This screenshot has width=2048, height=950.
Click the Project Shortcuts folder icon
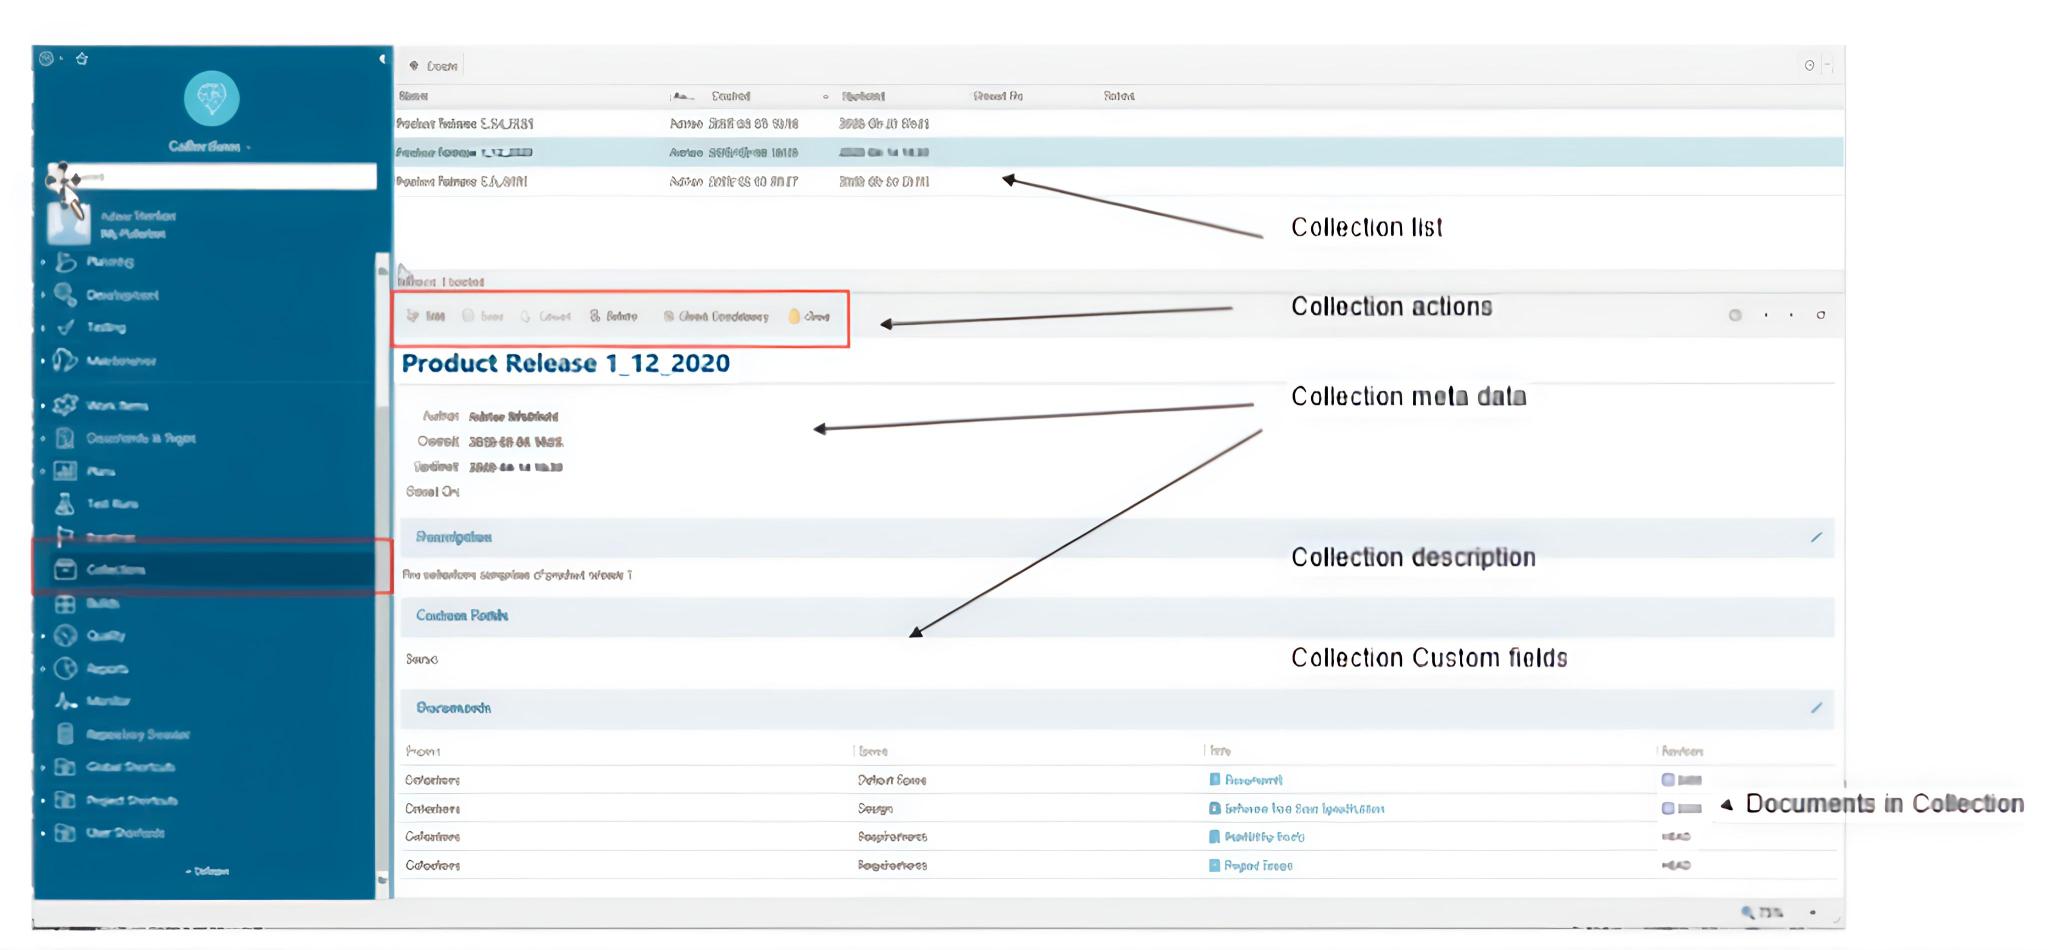pyautogui.click(x=65, y=800)
